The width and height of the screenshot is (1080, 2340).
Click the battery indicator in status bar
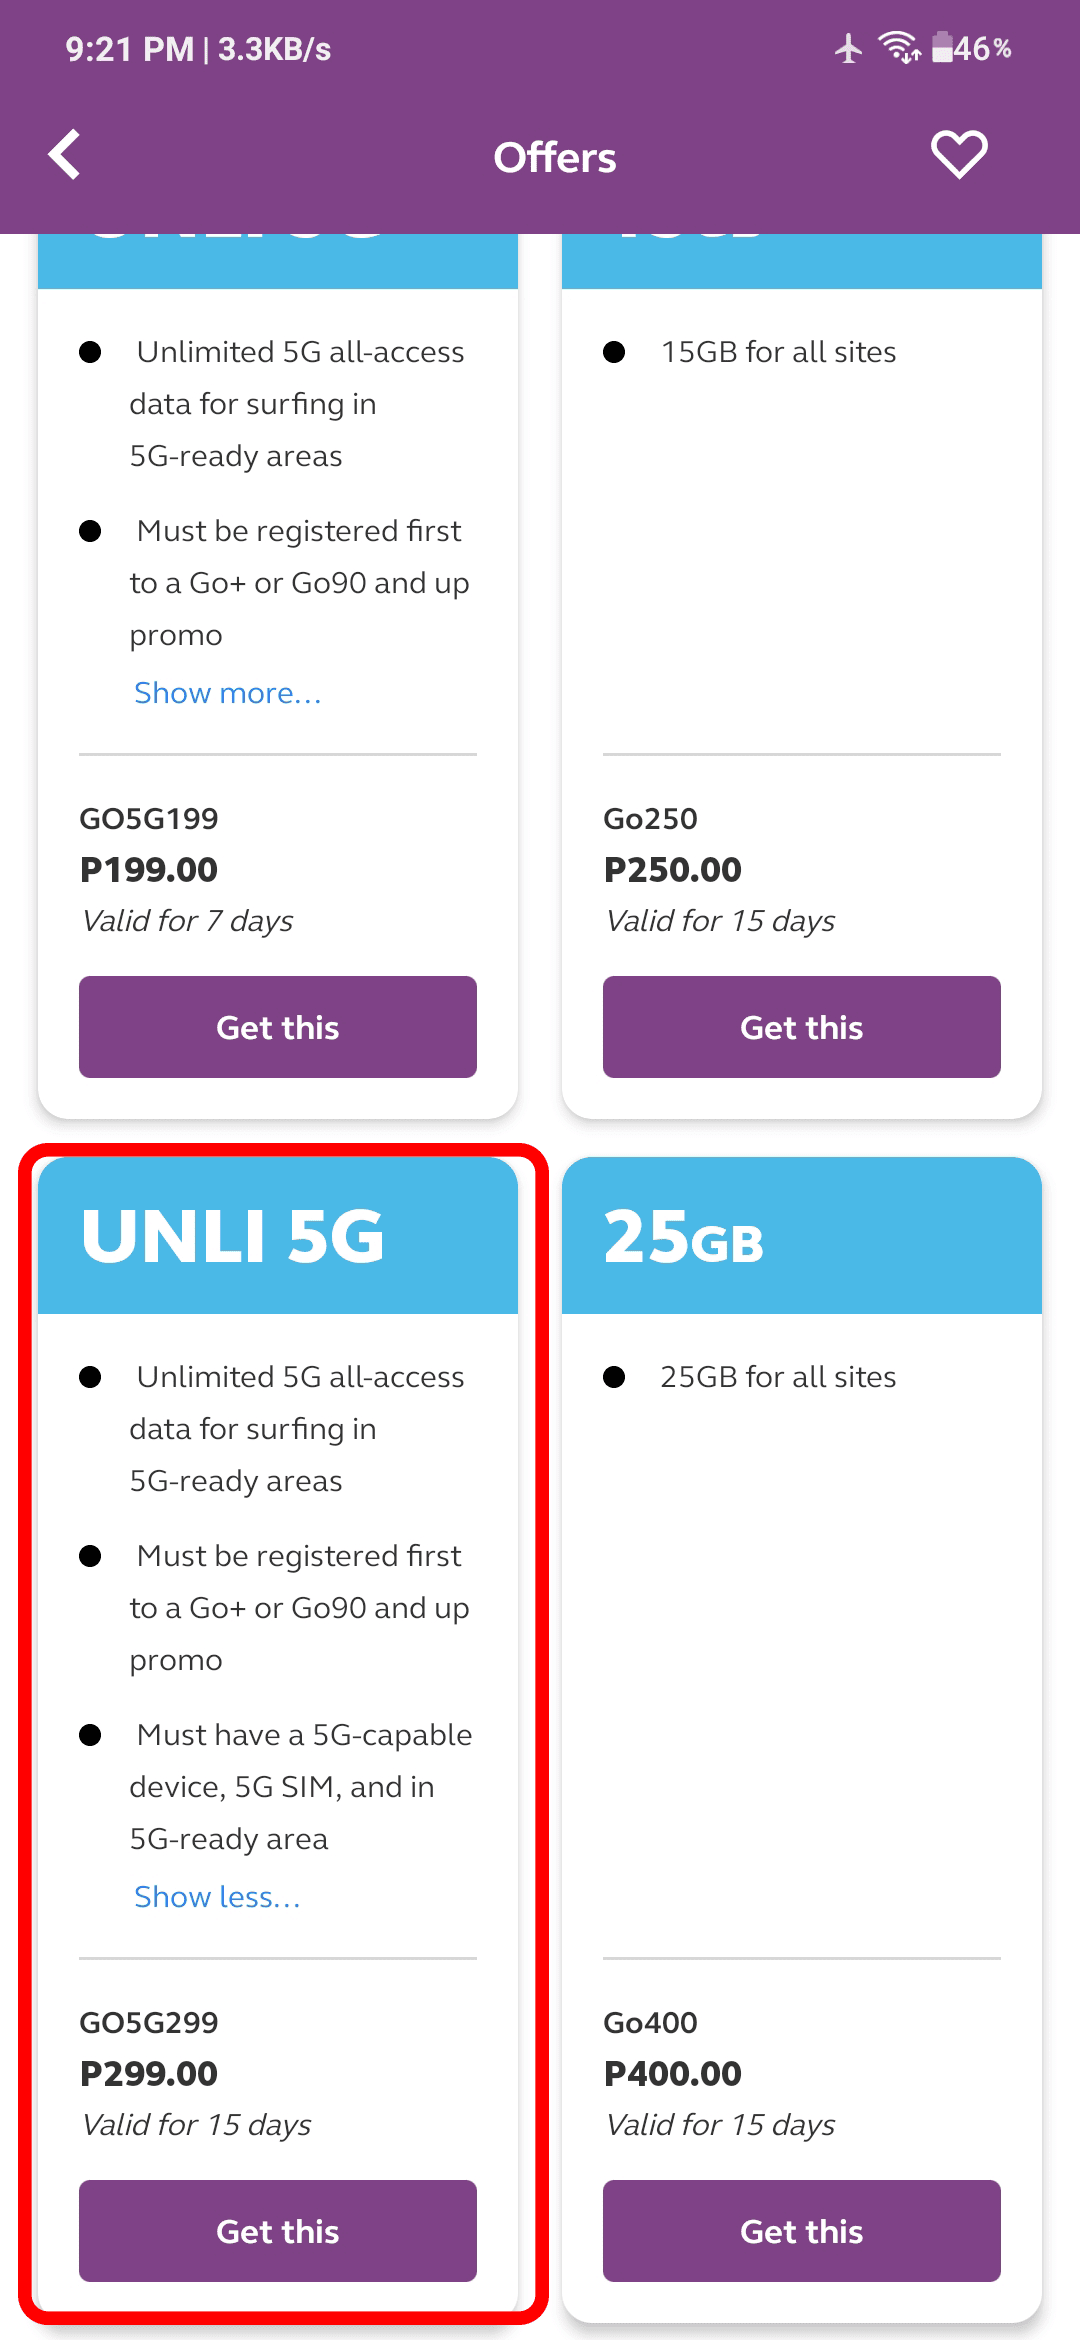[941, 47]
